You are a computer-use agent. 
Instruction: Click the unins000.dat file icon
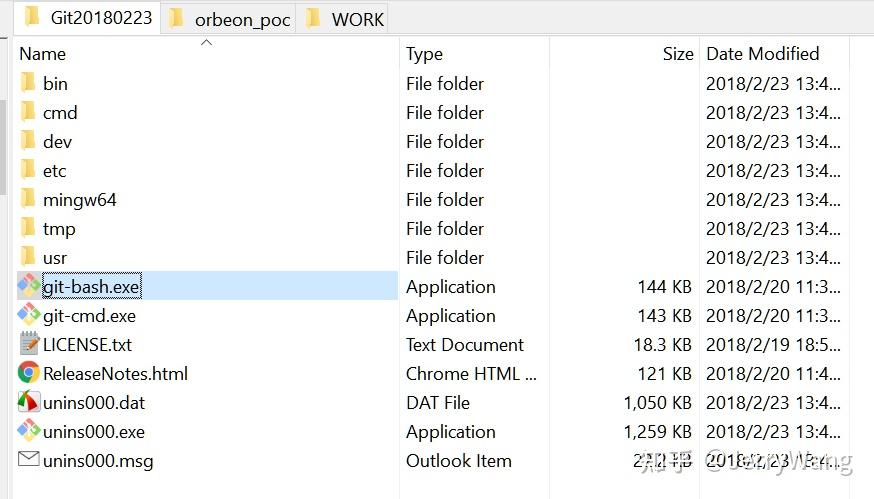pos(28,401)
